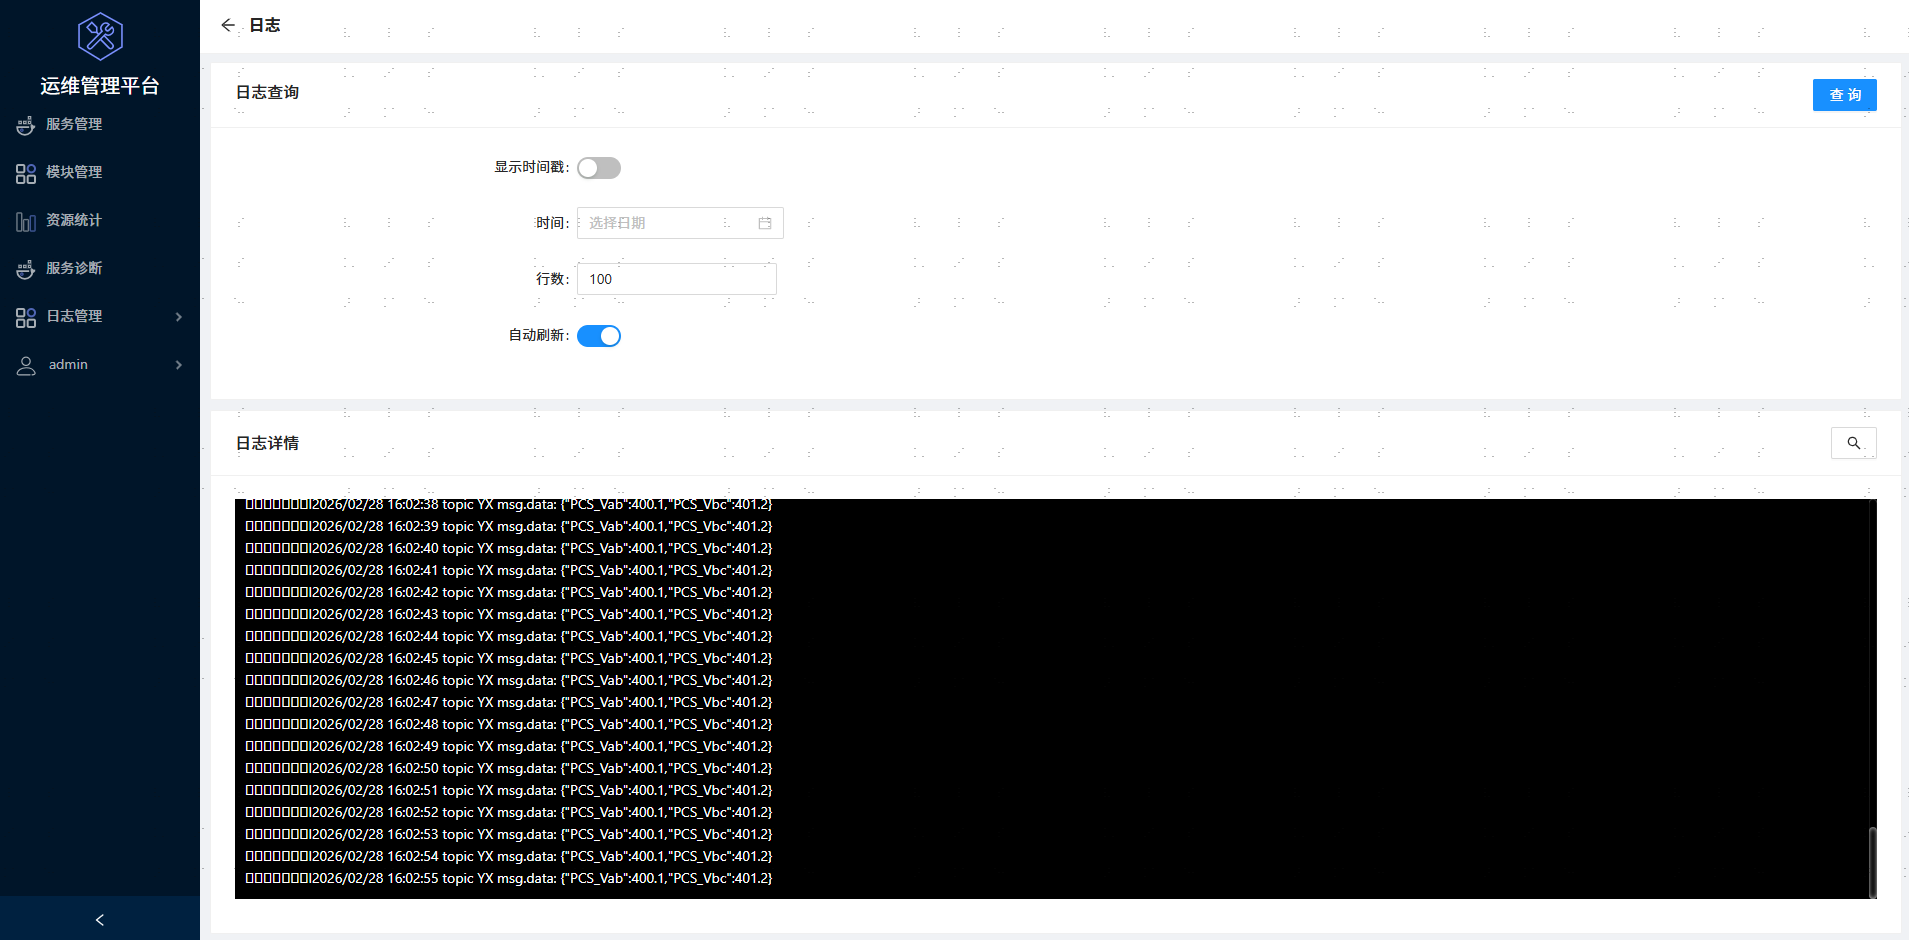Go to 服务诊断 menu item
Viewport: 1909px width, 940px height.
[74, 268]
